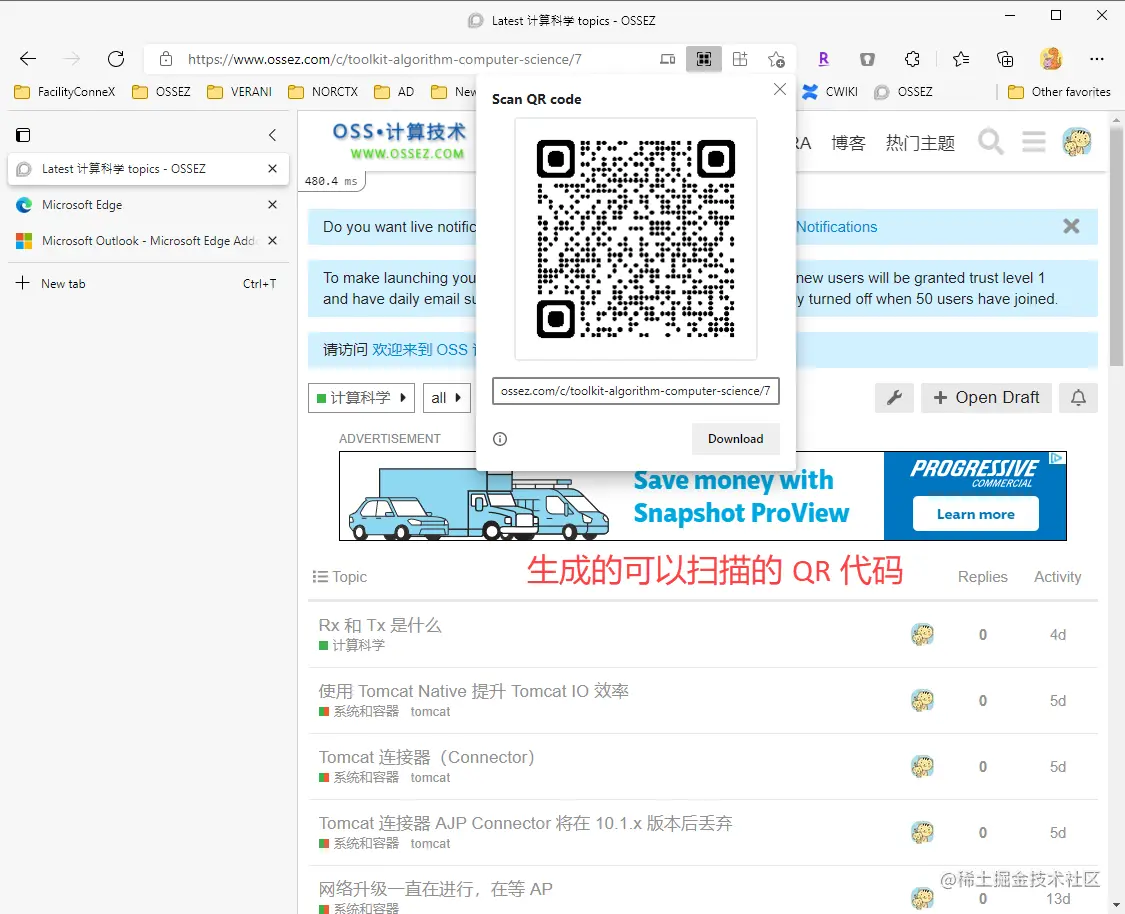The image size is (1125, 914).
Task: Open the 热门主题 menu item
Action: point(919,142)
